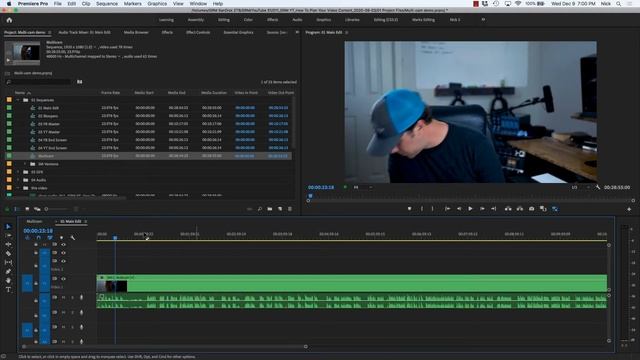Screen dimensions: 640x360
Task: Select the Slip tool
Action: coord(8,262)
